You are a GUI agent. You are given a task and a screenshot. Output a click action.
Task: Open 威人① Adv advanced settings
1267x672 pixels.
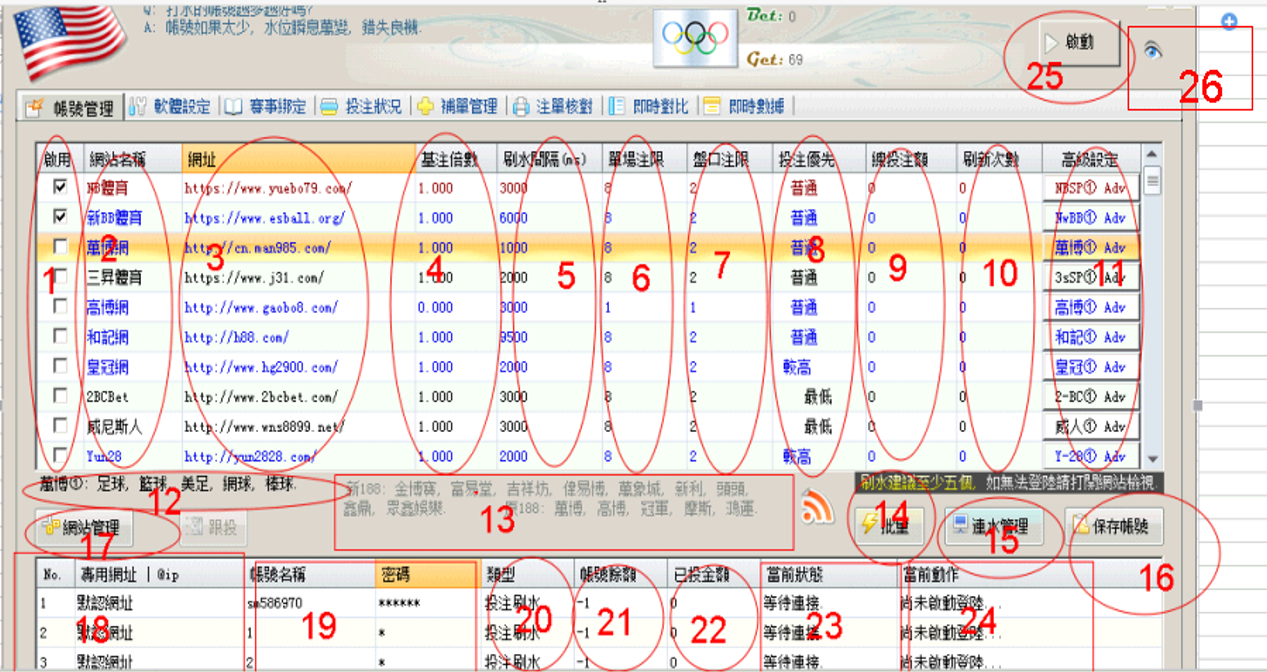point(1090,427)
